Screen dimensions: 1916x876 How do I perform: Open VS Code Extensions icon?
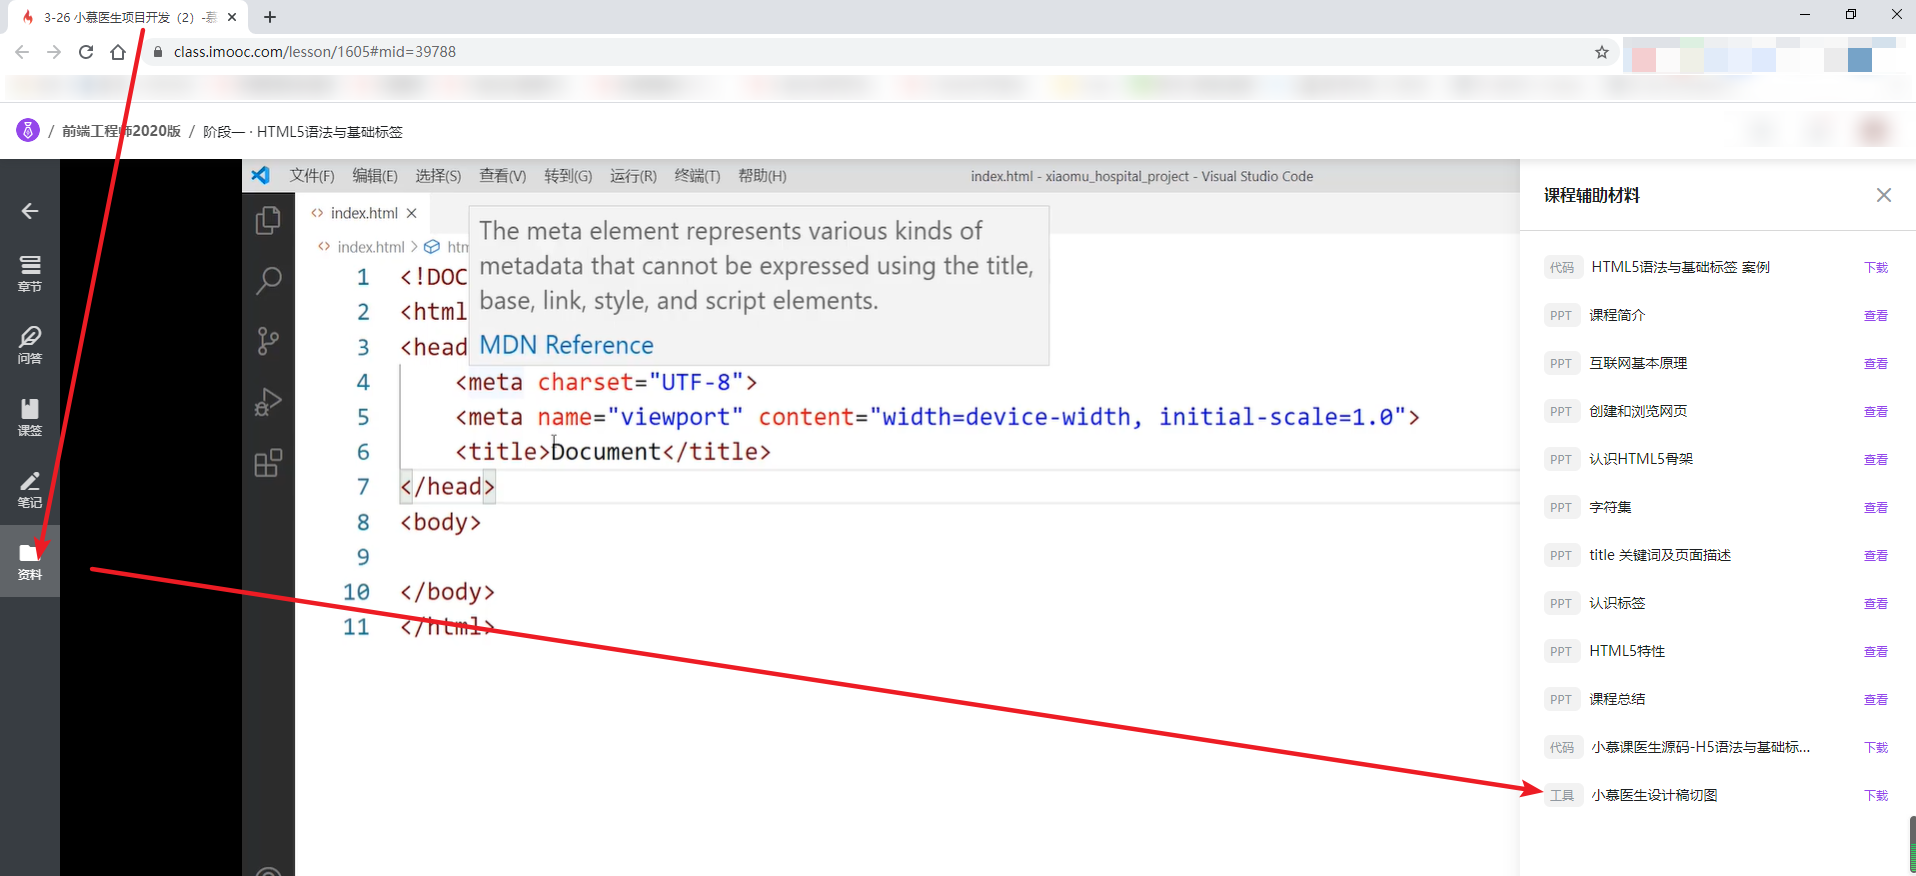(x=268, y=463)
